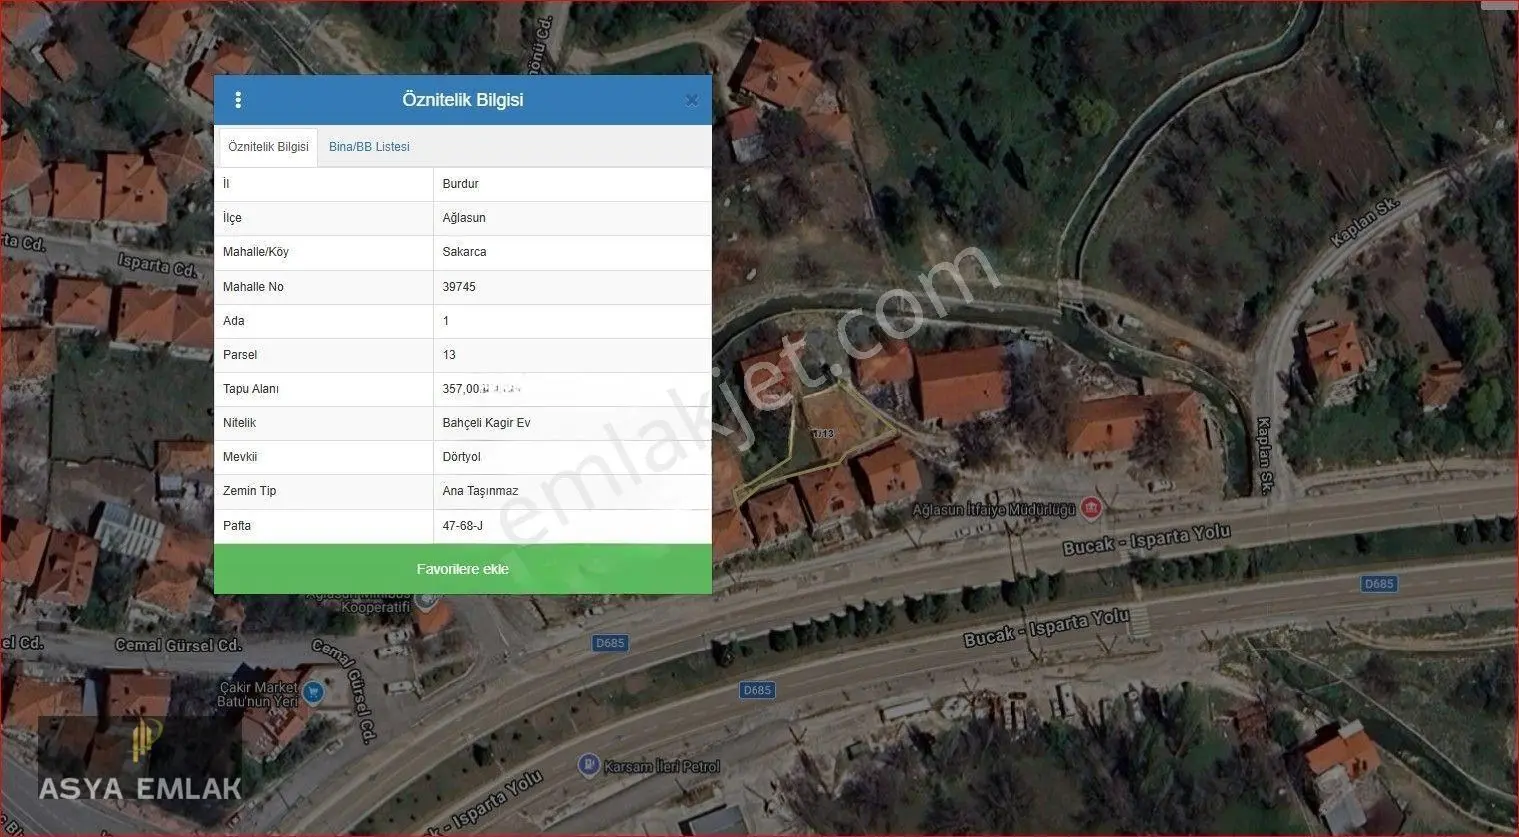Click Favorilere ekle button

463,569
